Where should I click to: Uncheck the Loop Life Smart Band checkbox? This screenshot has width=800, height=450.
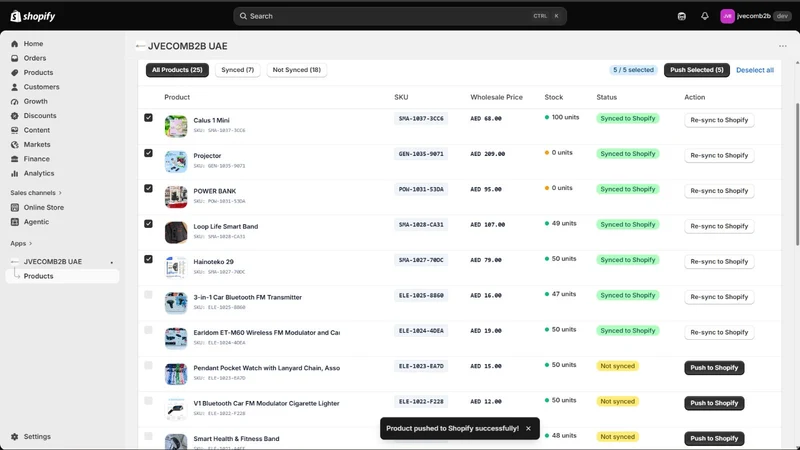[x=148, y=223]
